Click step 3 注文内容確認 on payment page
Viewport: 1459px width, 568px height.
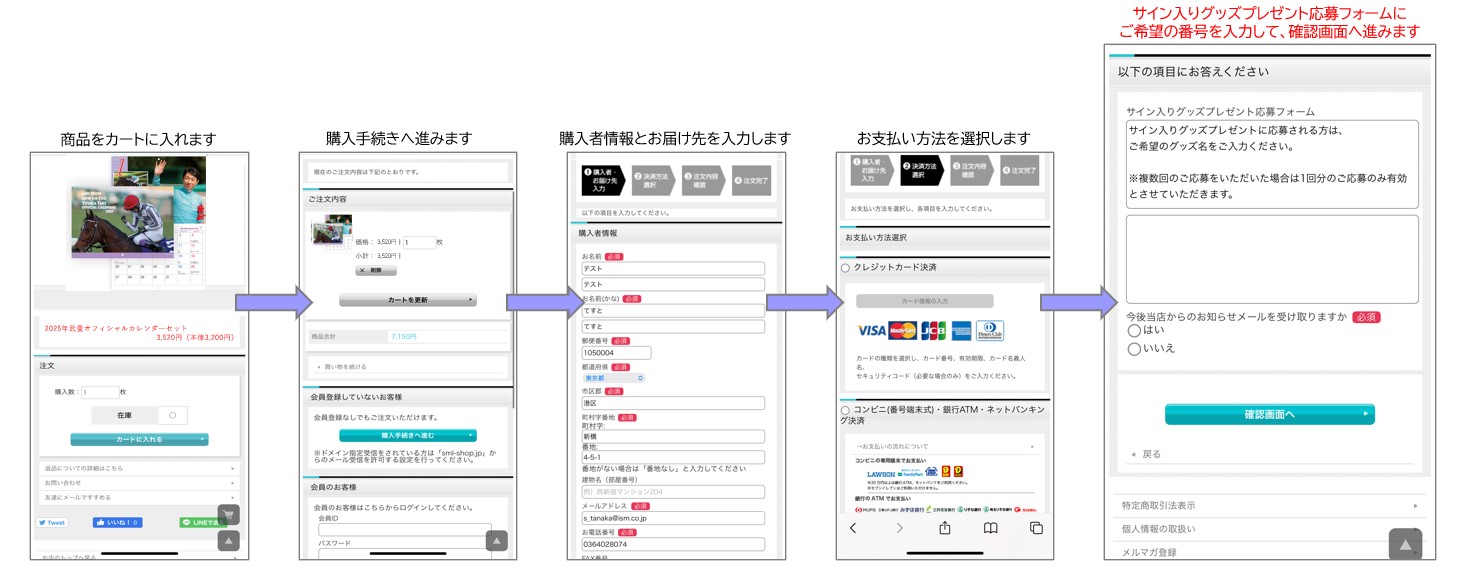click(972, 171)
